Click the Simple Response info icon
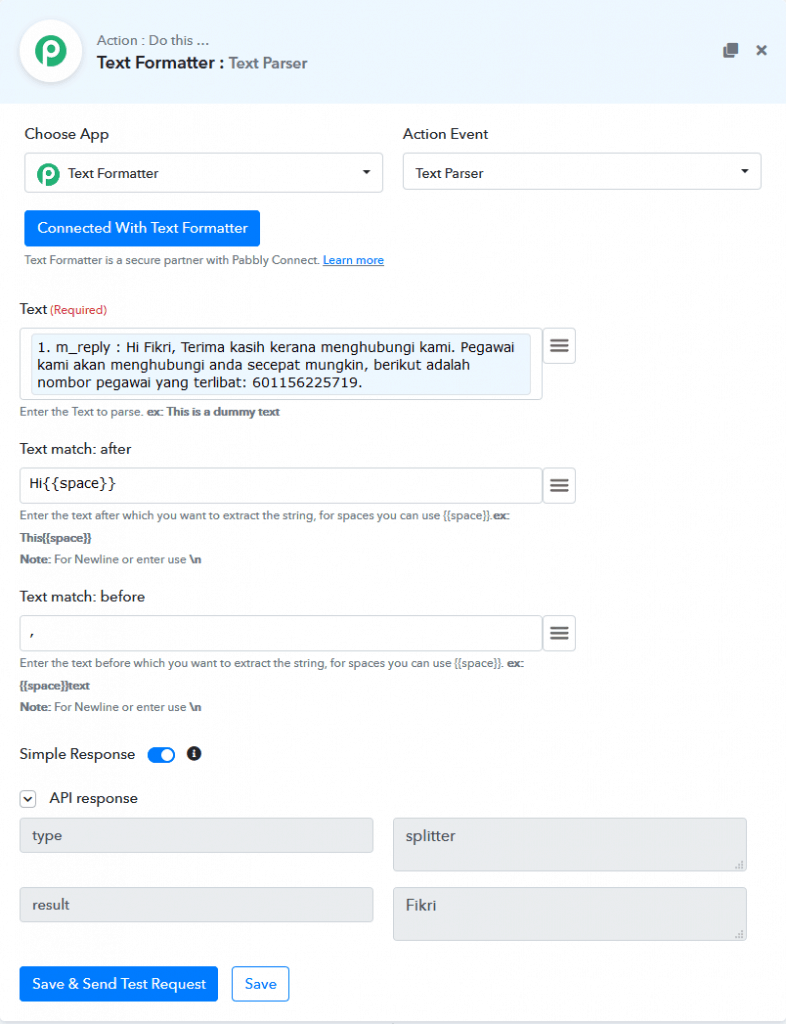786x1024 pixels. point(194,754)
